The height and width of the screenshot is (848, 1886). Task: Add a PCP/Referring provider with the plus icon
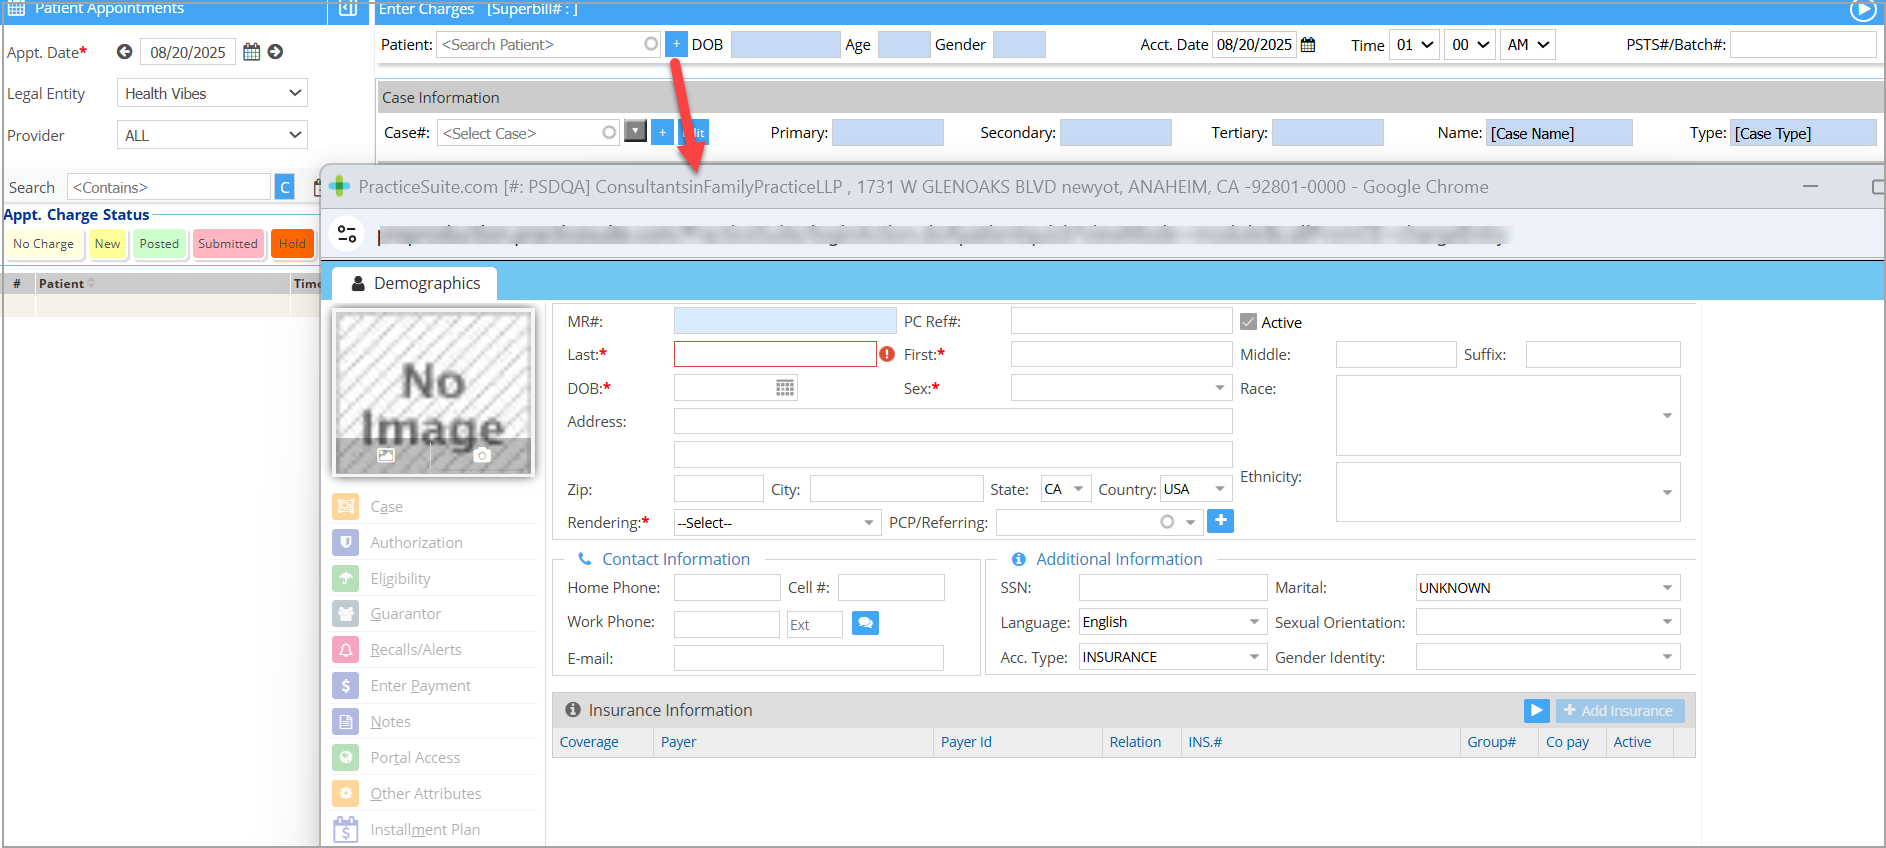click(x=1220, y=521)
